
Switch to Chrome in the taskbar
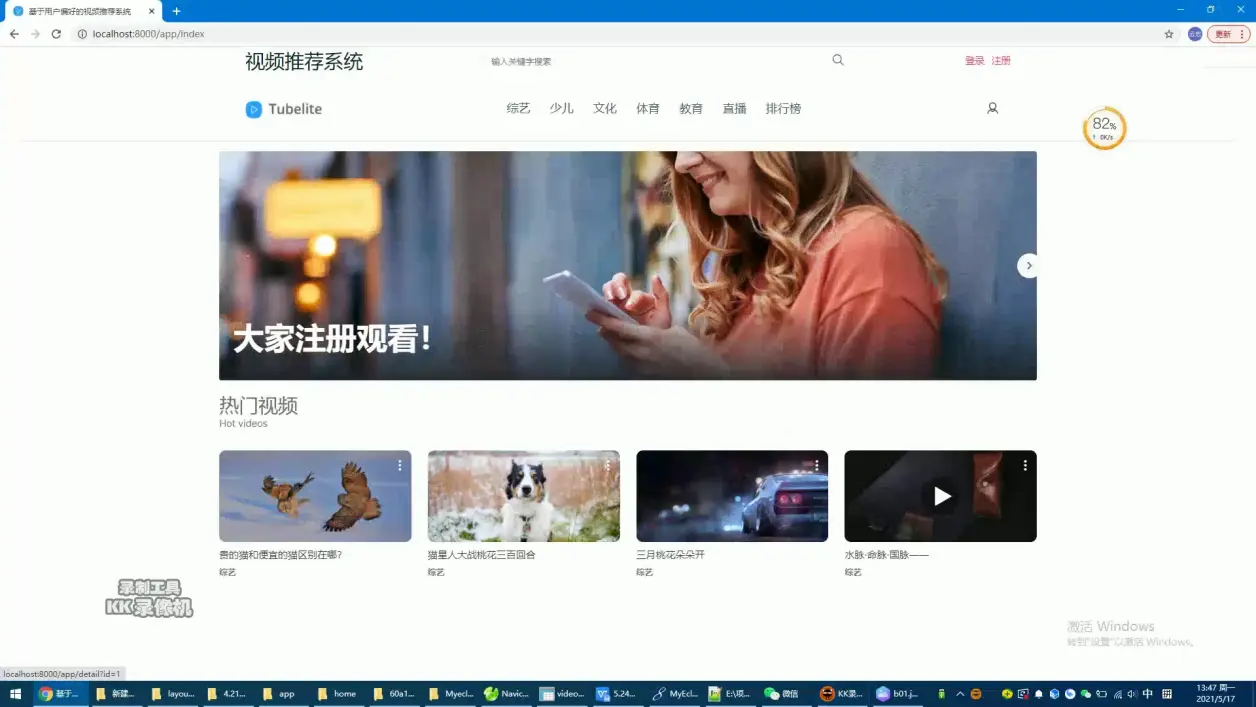pyautogui.click(x=60, y=694)
